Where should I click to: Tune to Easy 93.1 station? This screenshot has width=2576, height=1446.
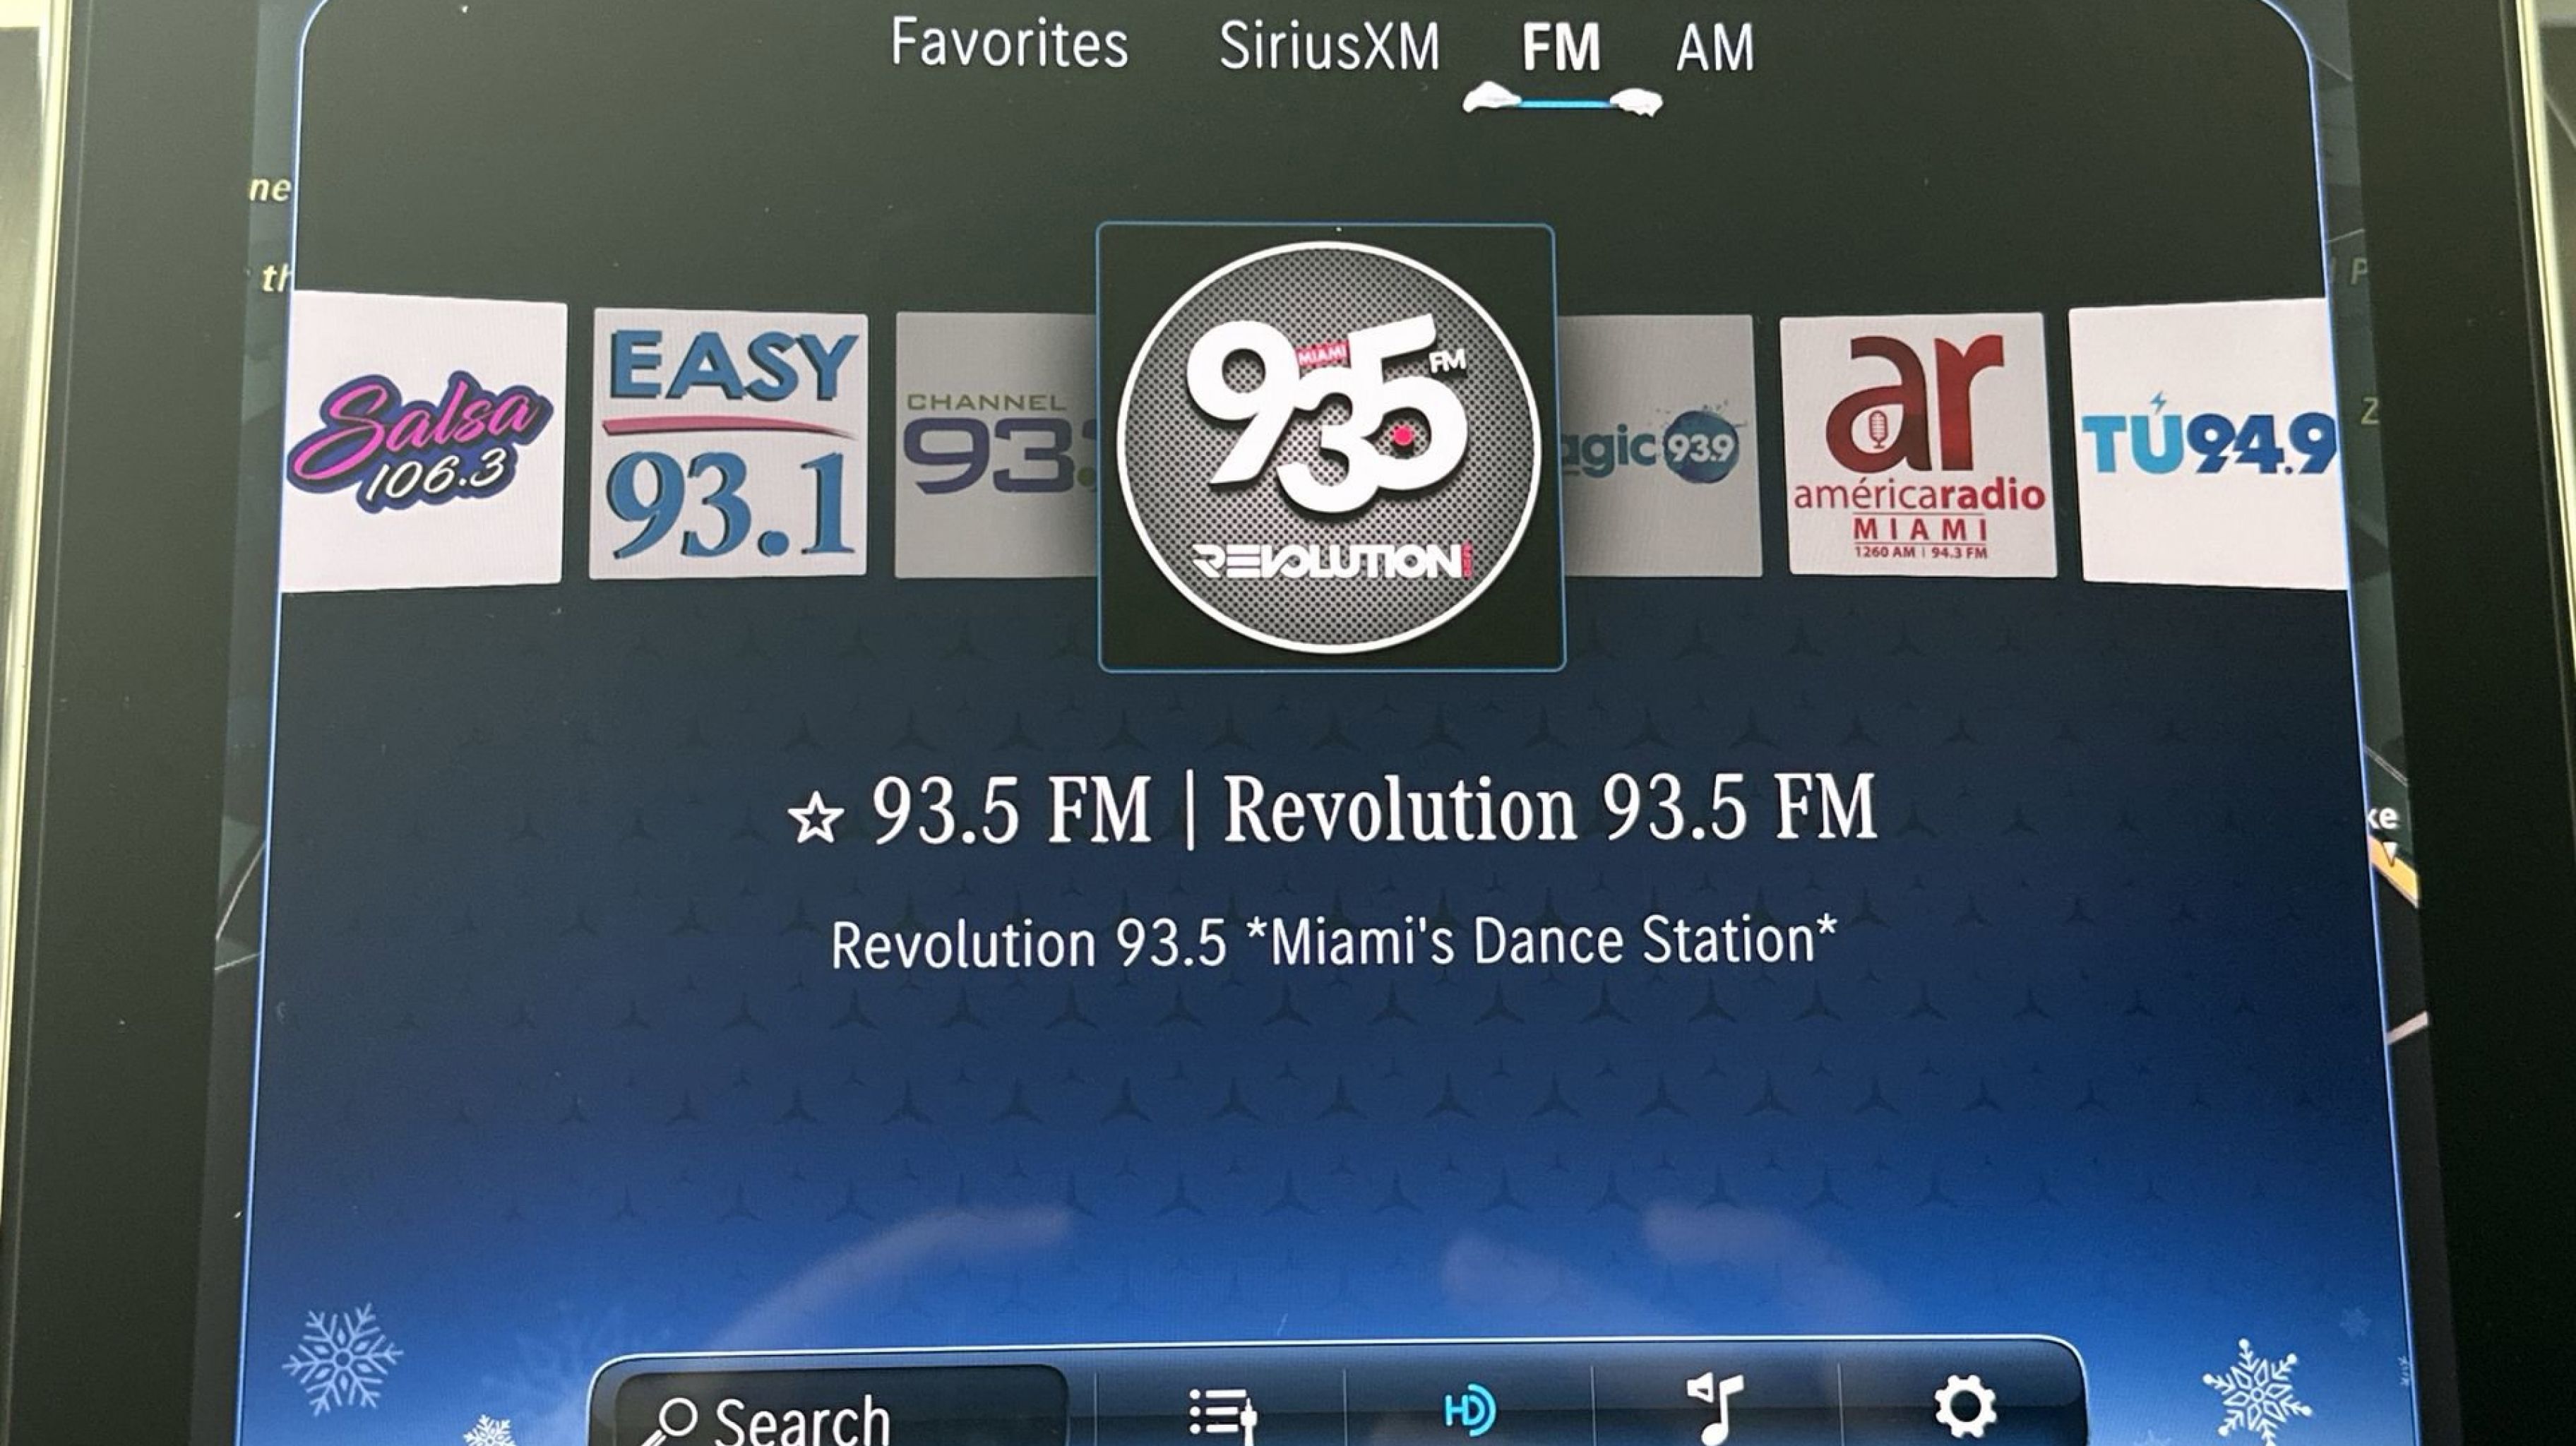click(x=728, y=444)
